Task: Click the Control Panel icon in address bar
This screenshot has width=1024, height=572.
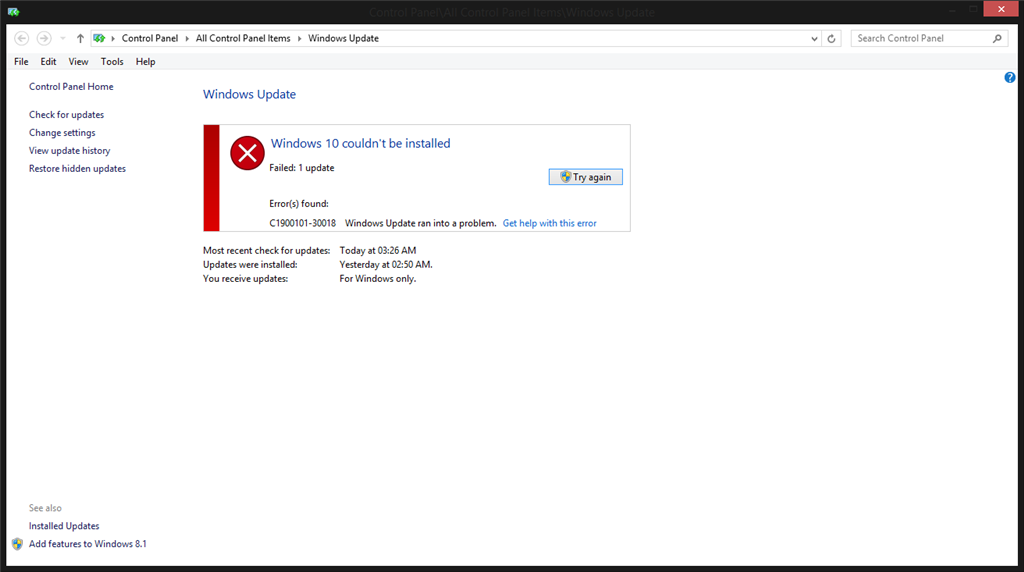Action: [99, 39]
